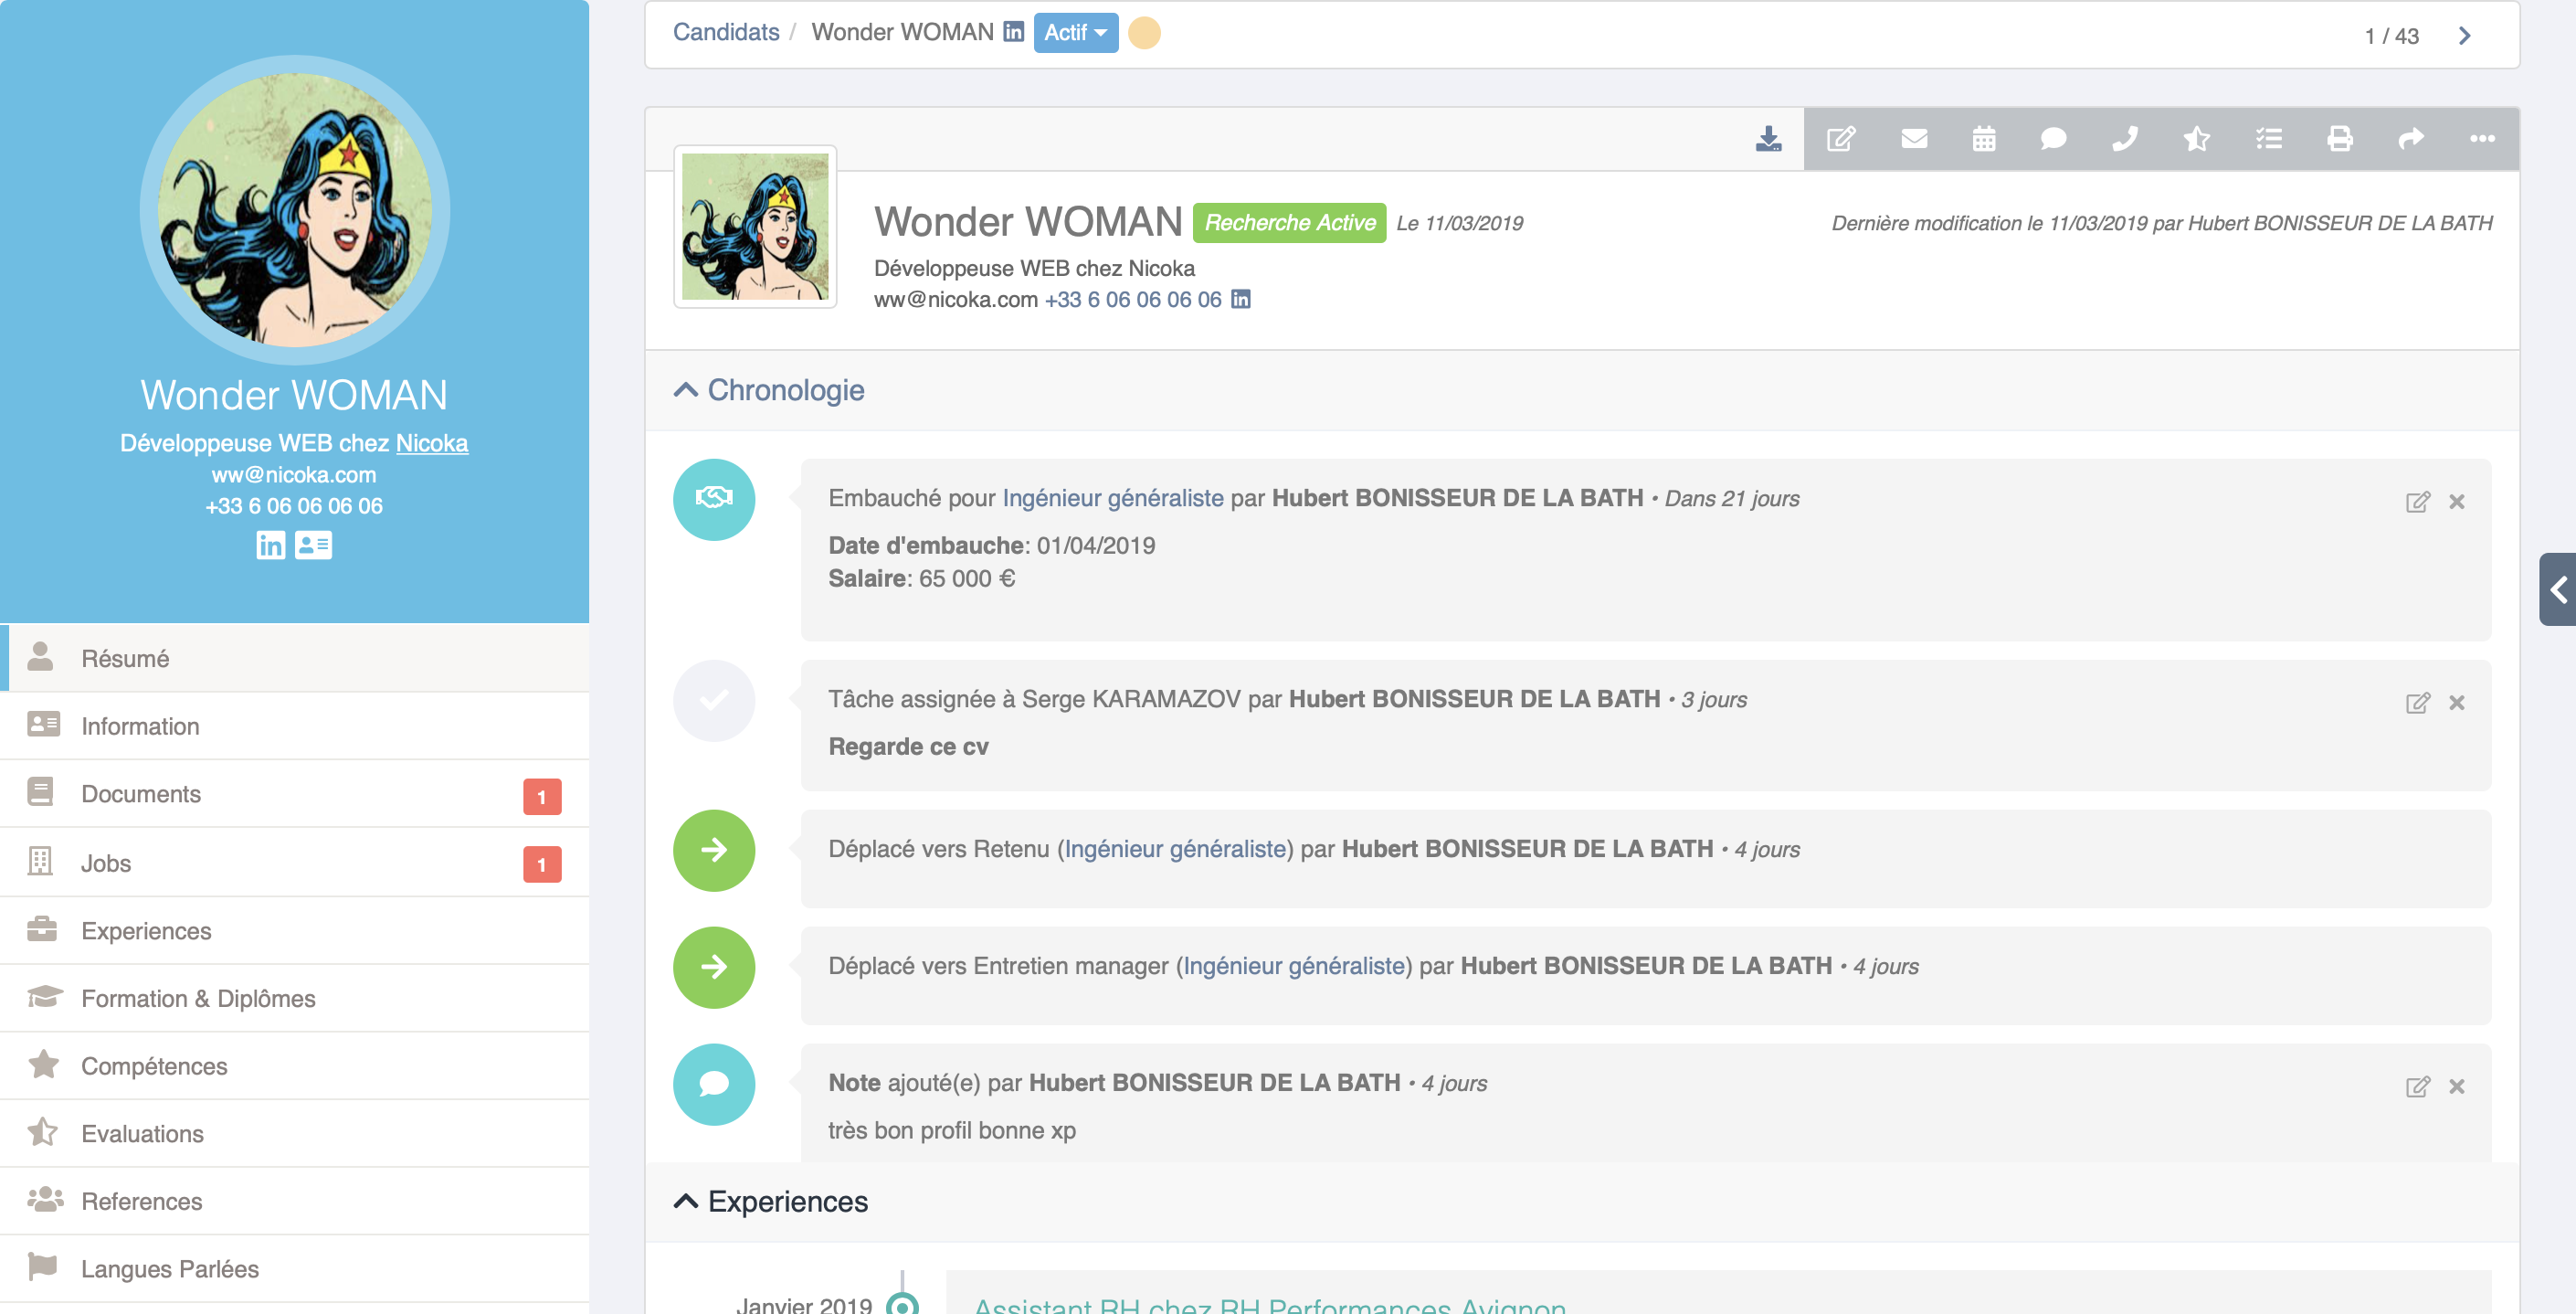2576x1314 pixels.
Task: Open the Information sidebar menu item
Action: (295, 726)
